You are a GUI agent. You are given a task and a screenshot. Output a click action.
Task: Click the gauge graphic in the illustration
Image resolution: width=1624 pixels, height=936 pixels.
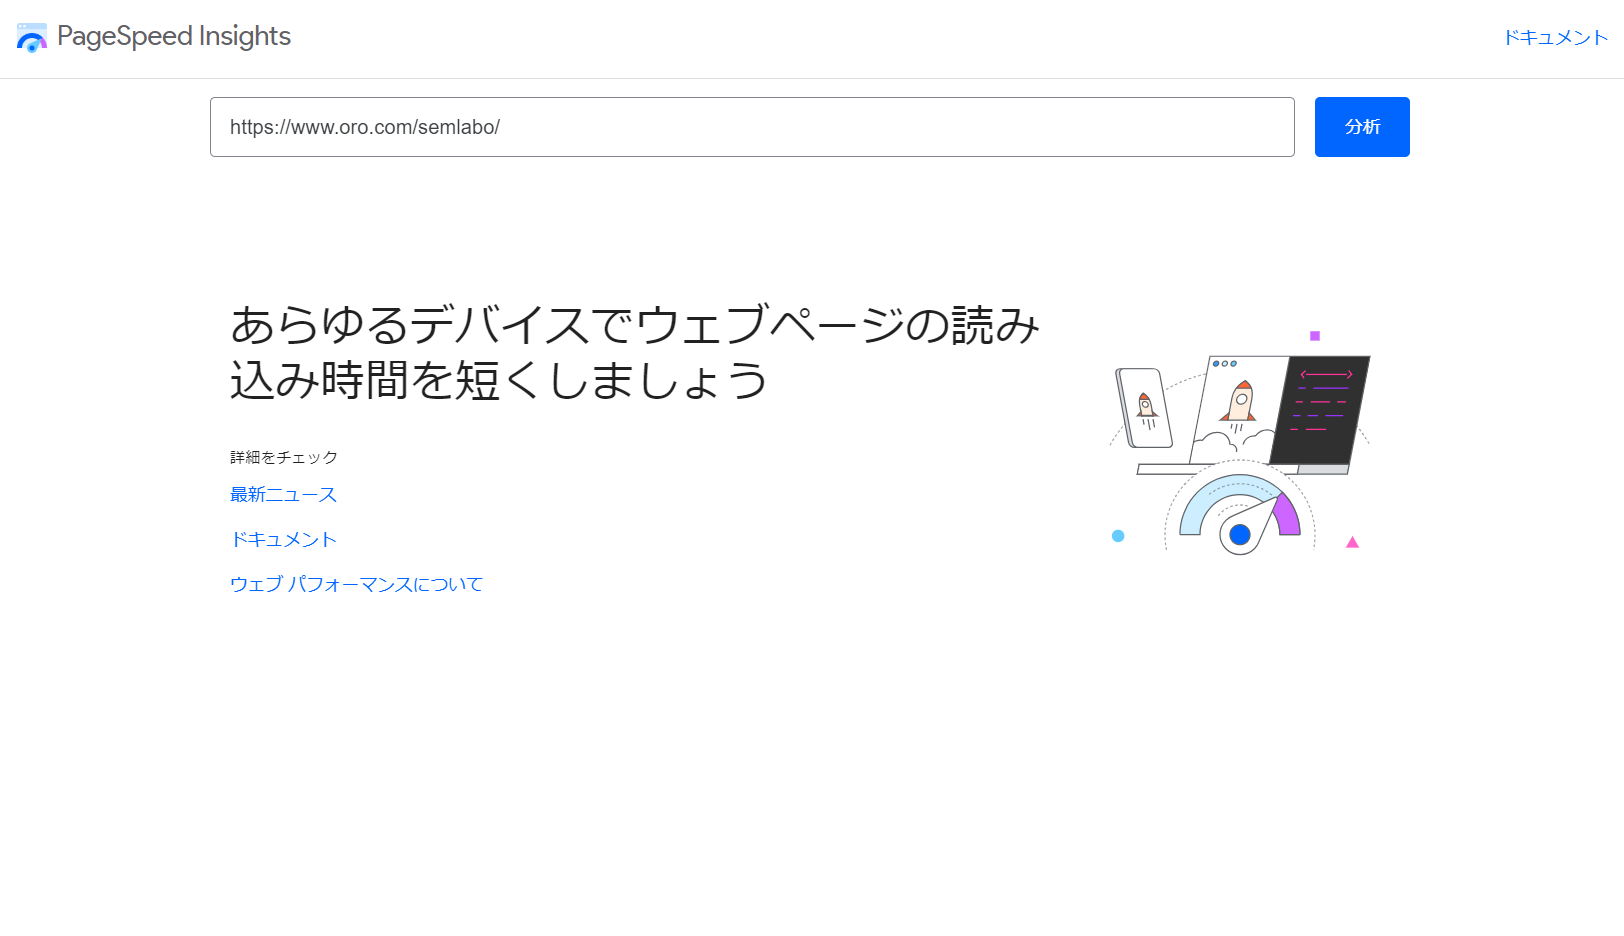point(1240,520)
